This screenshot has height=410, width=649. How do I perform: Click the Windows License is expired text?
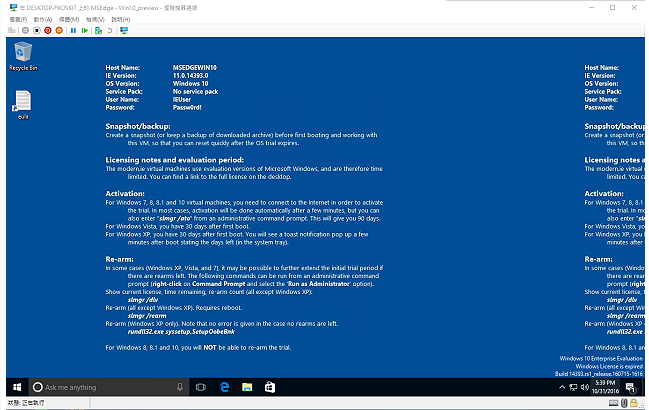[609, 366]
